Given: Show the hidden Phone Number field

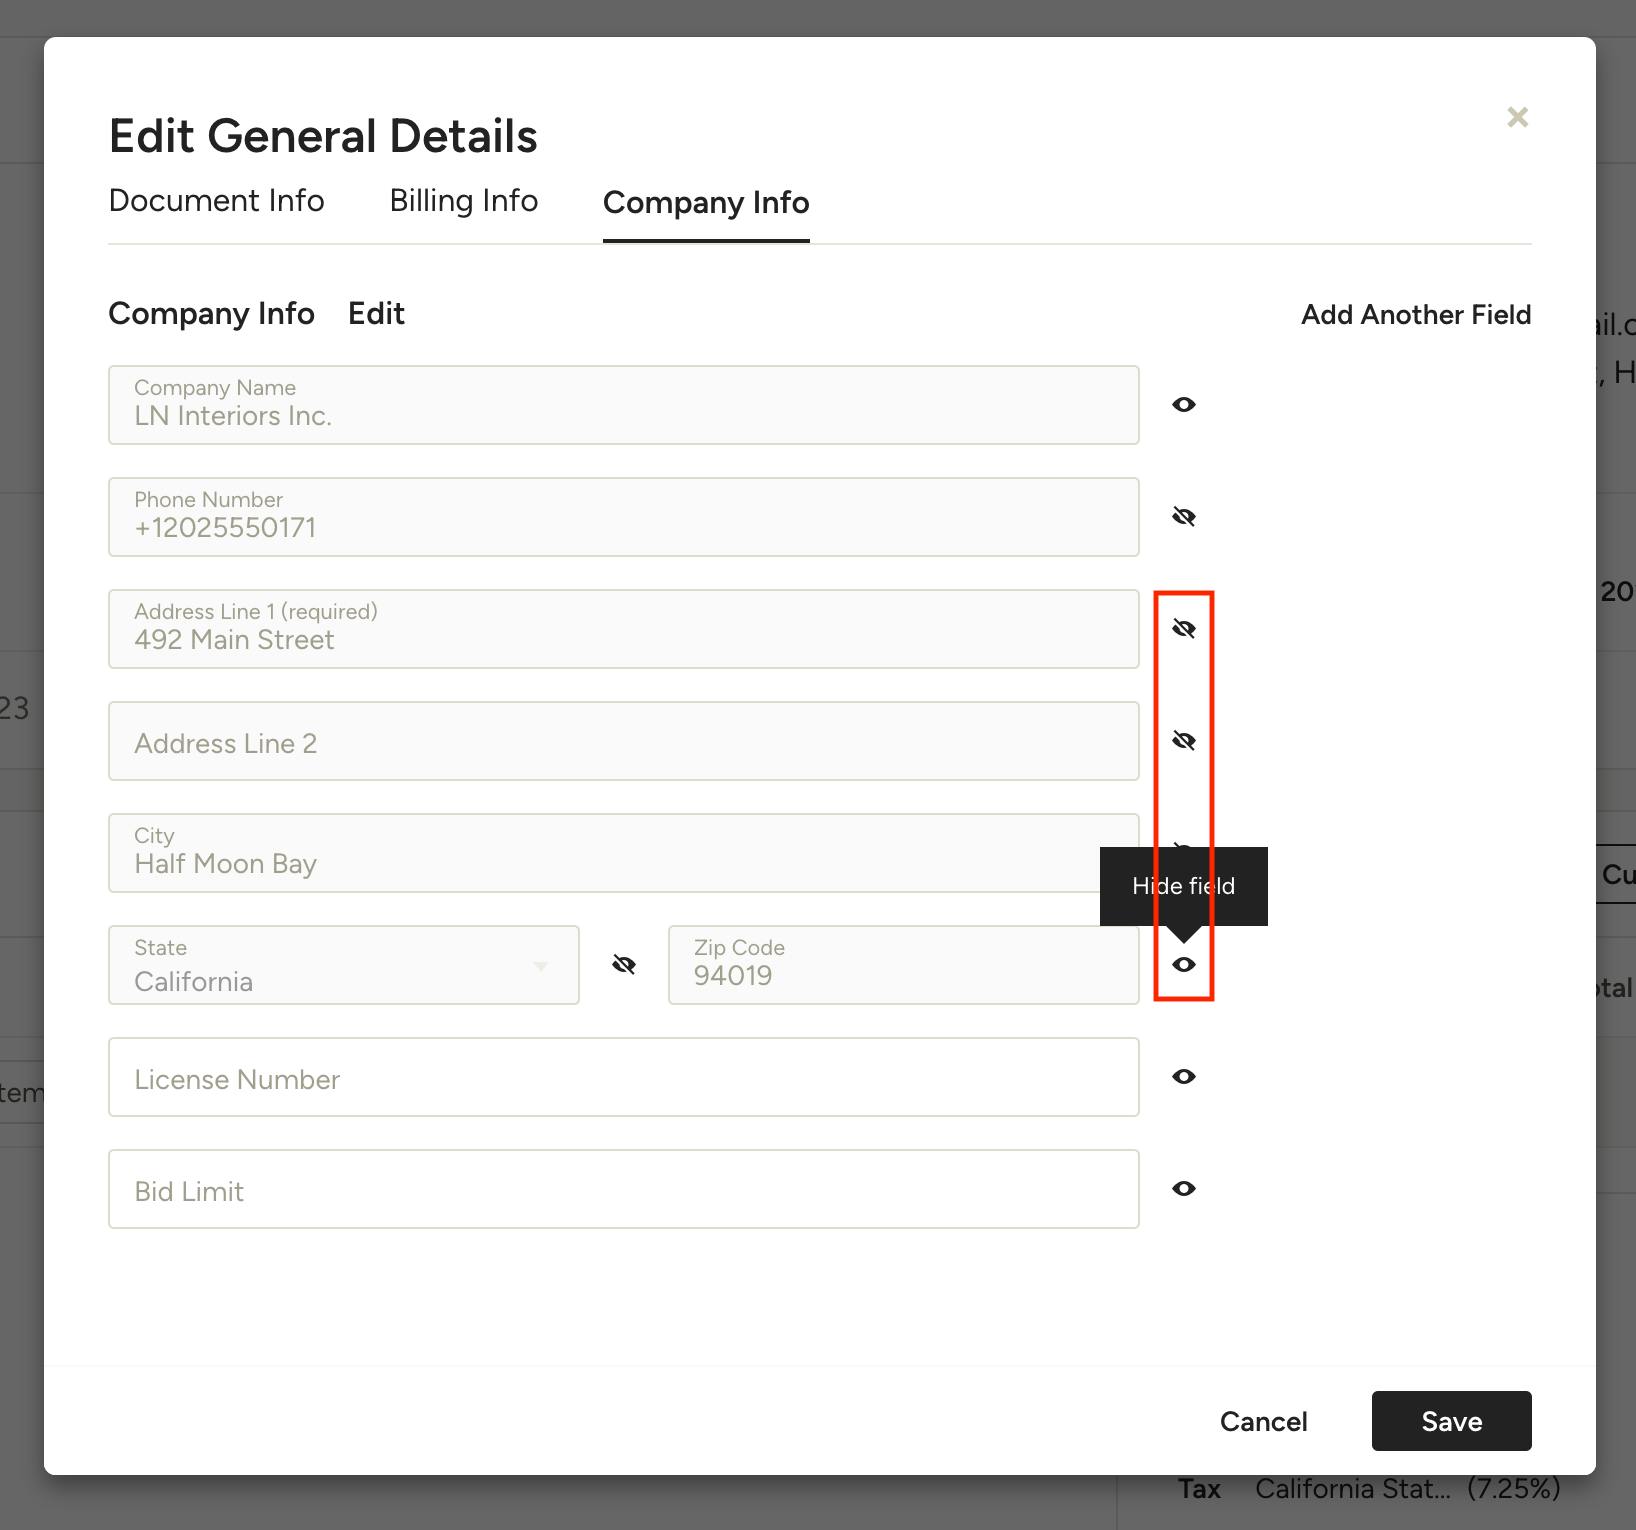Looking at the screenshot, I should click(x=1184, y=517).
